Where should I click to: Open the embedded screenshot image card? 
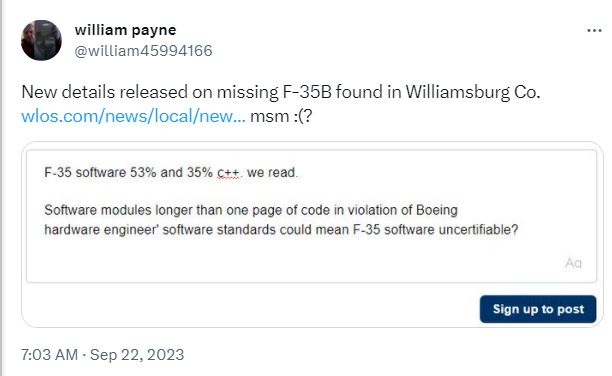312,234
